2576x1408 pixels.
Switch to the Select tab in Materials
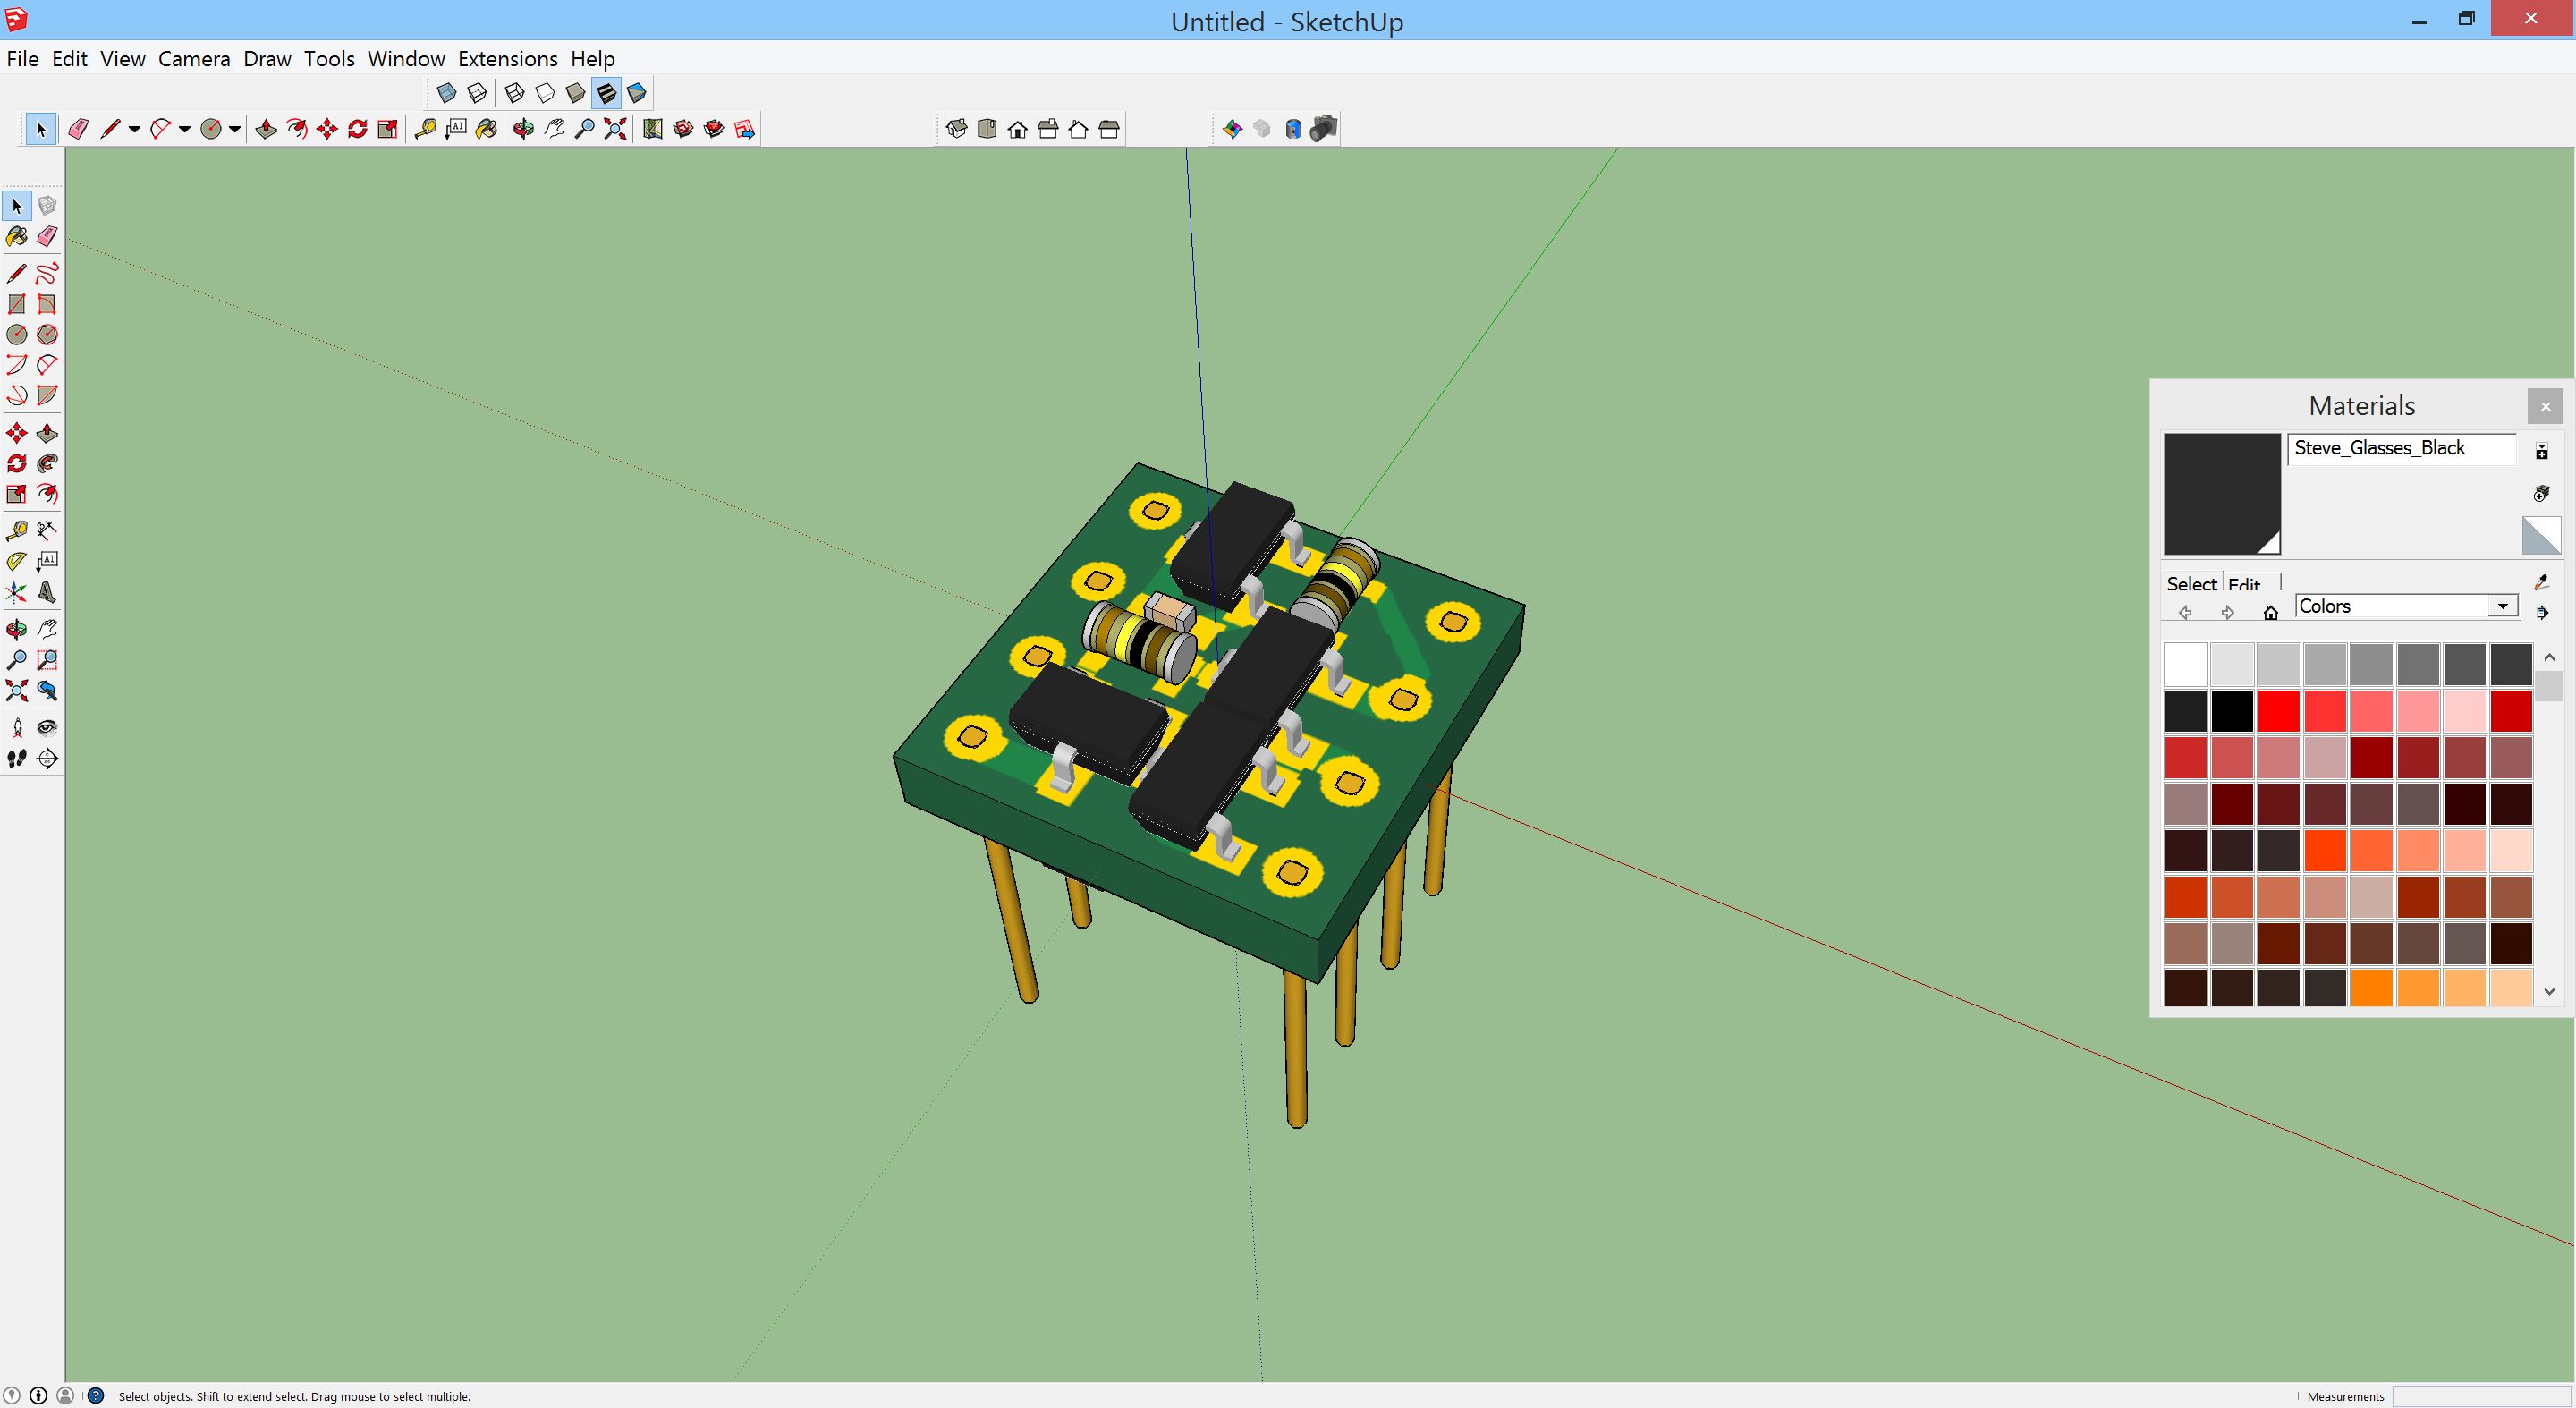(2191, 584)
